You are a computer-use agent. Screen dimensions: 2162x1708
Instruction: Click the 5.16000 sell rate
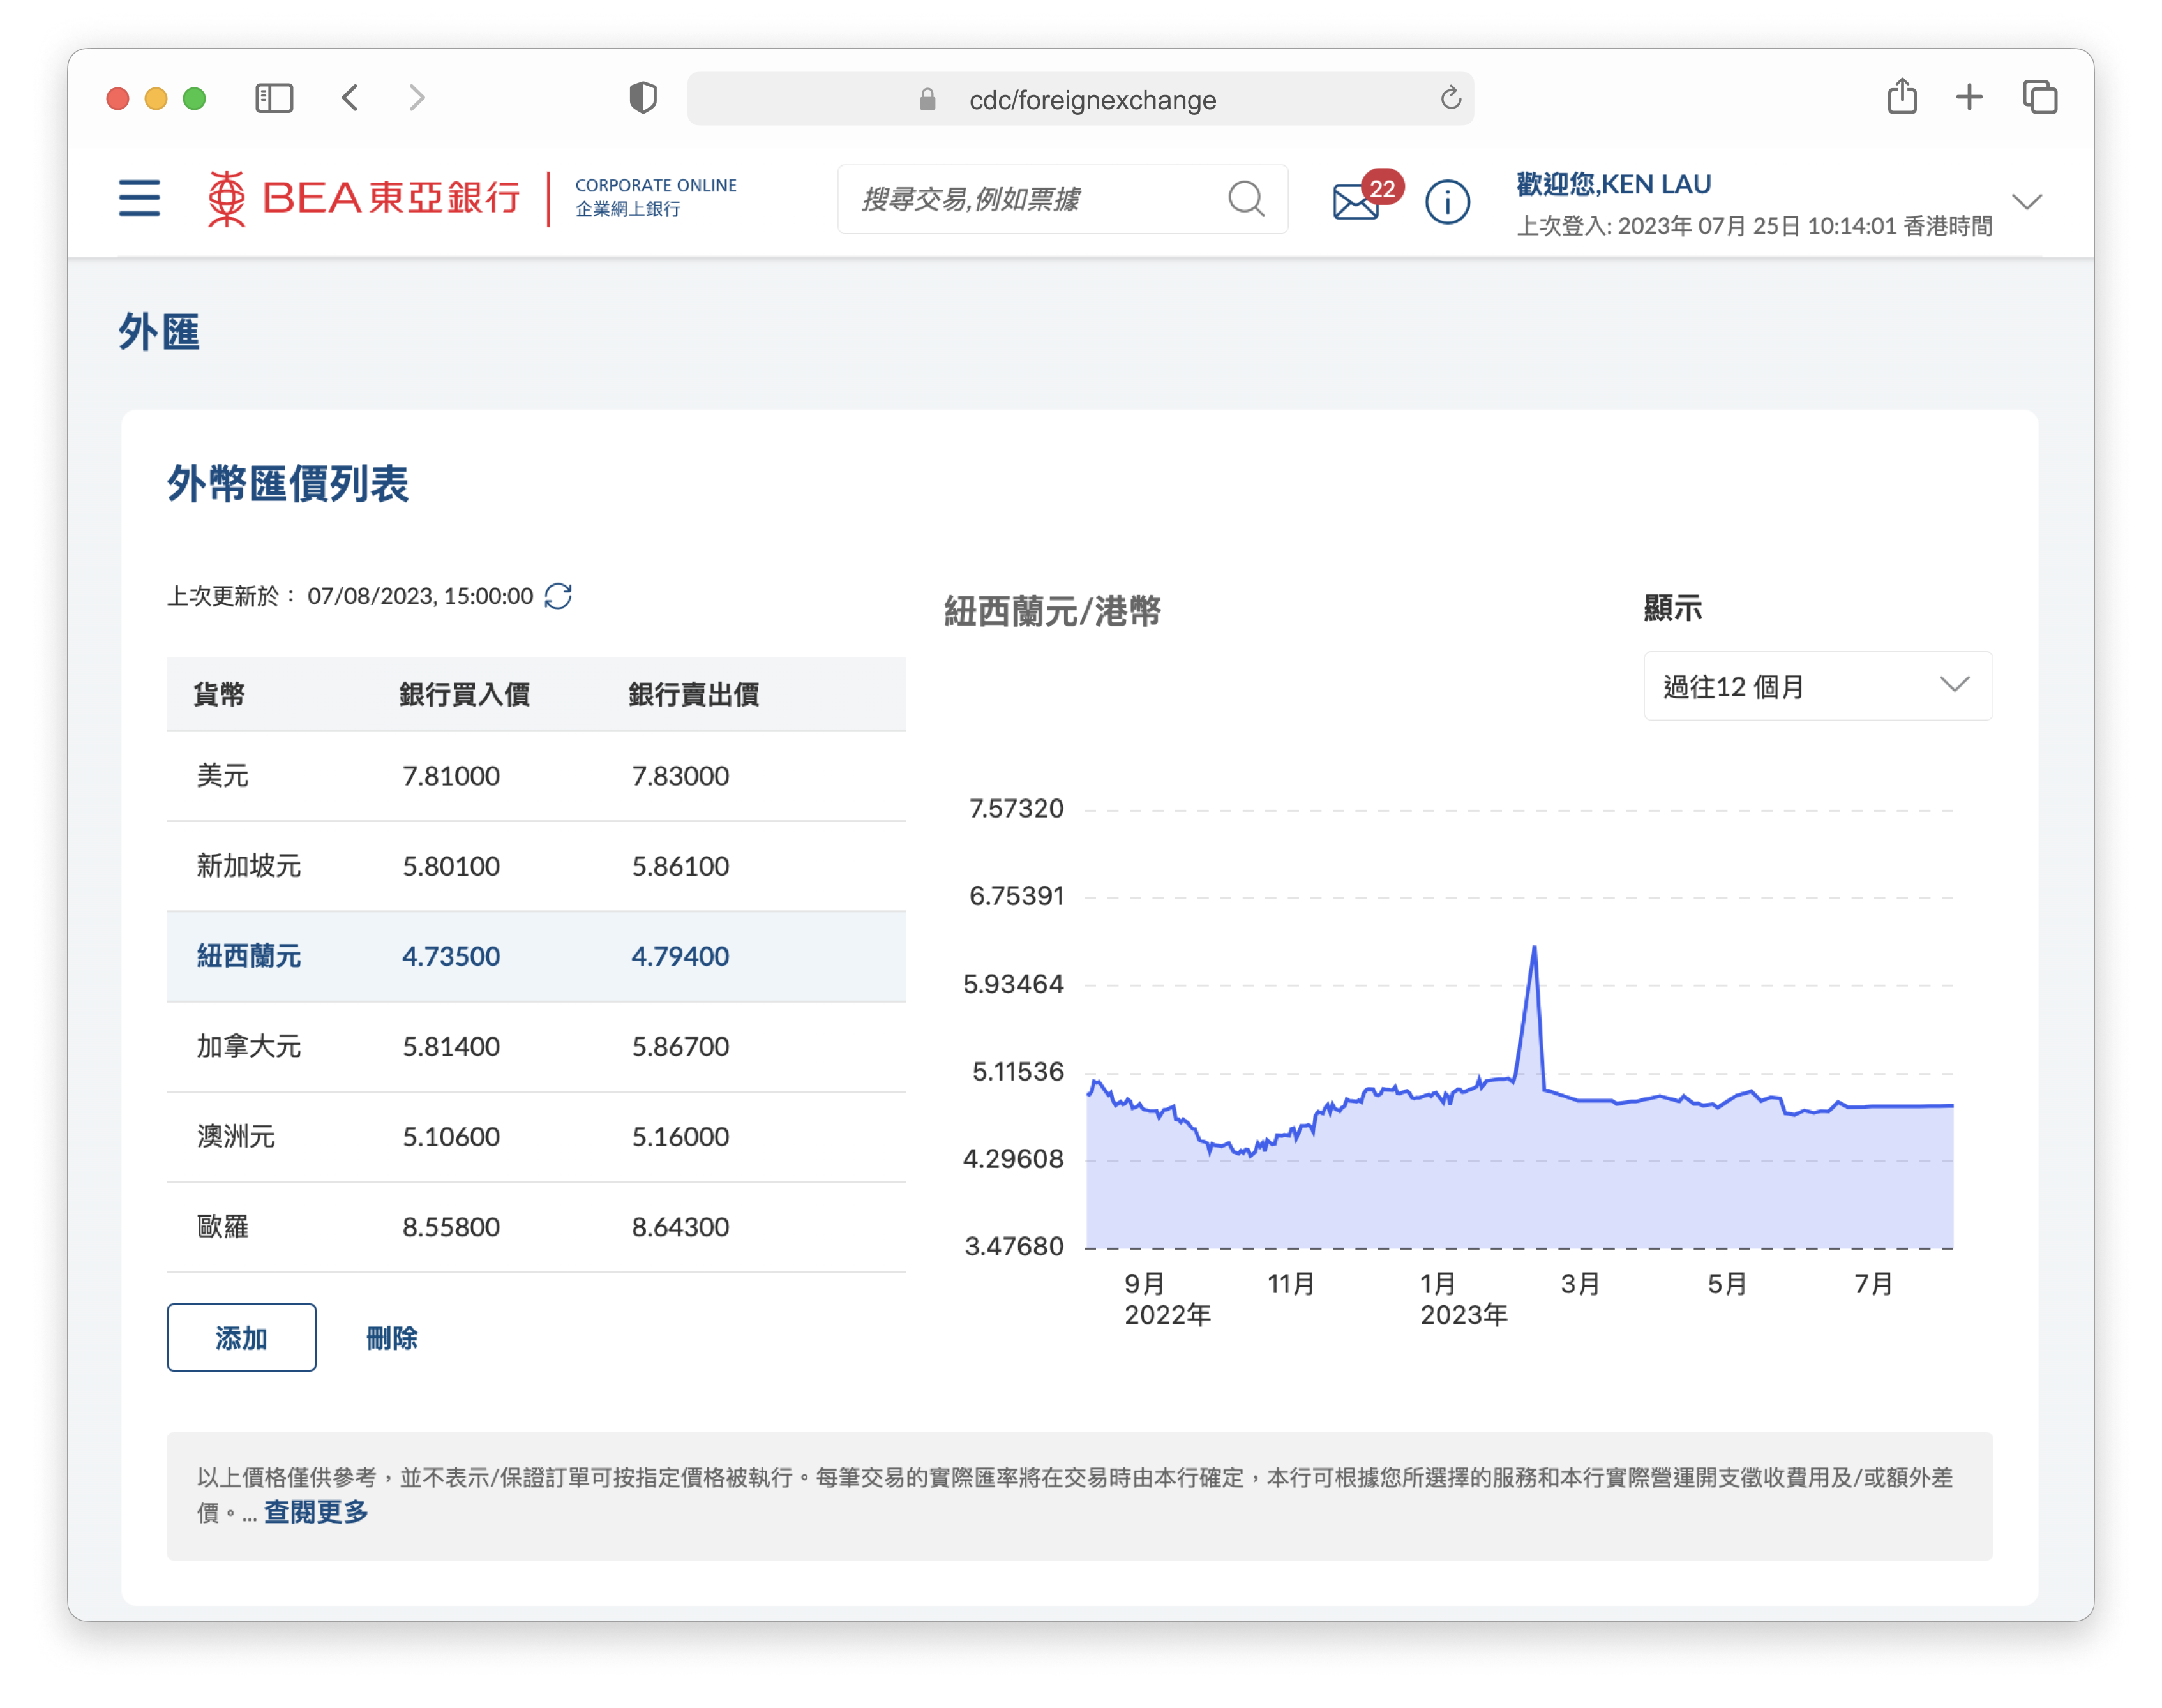pyautogui.click(x=680, y=1136)
